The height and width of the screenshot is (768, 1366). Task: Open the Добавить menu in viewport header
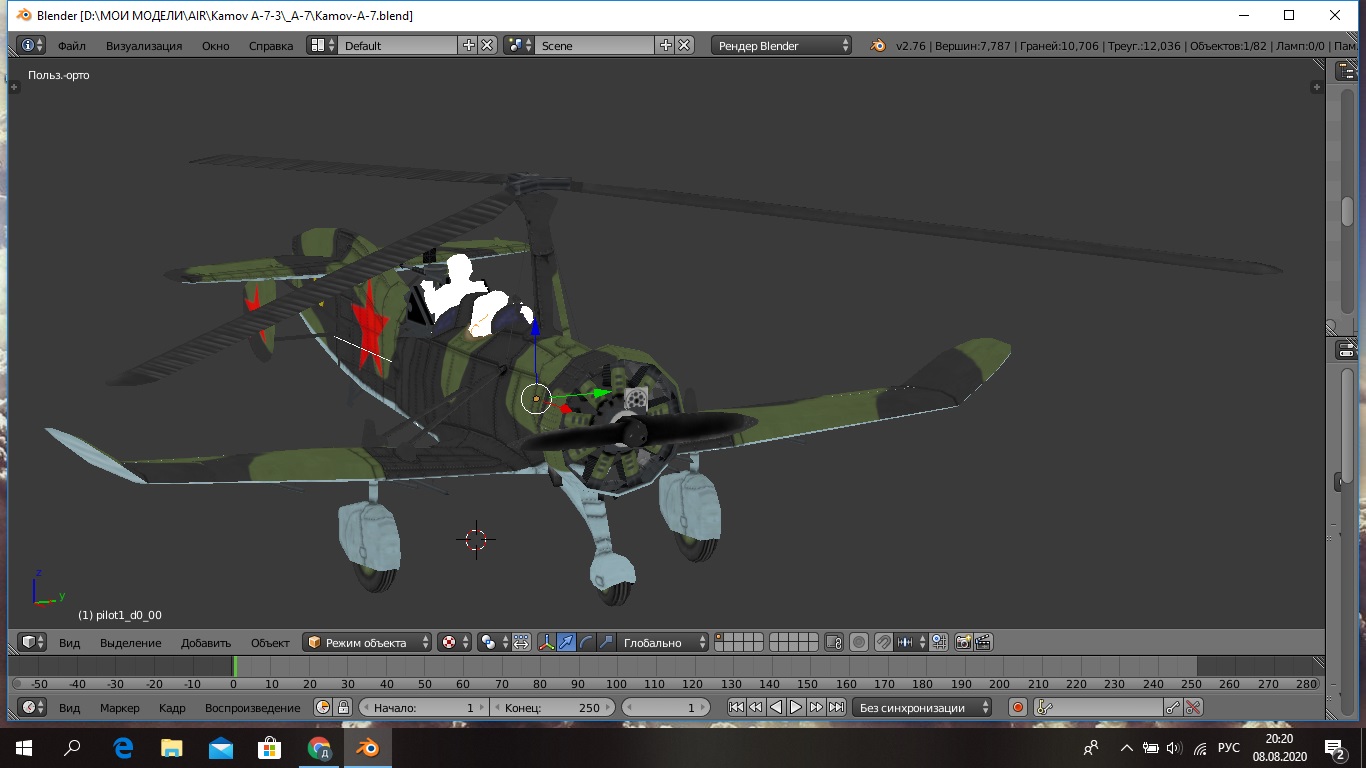(x=205, y=642)
